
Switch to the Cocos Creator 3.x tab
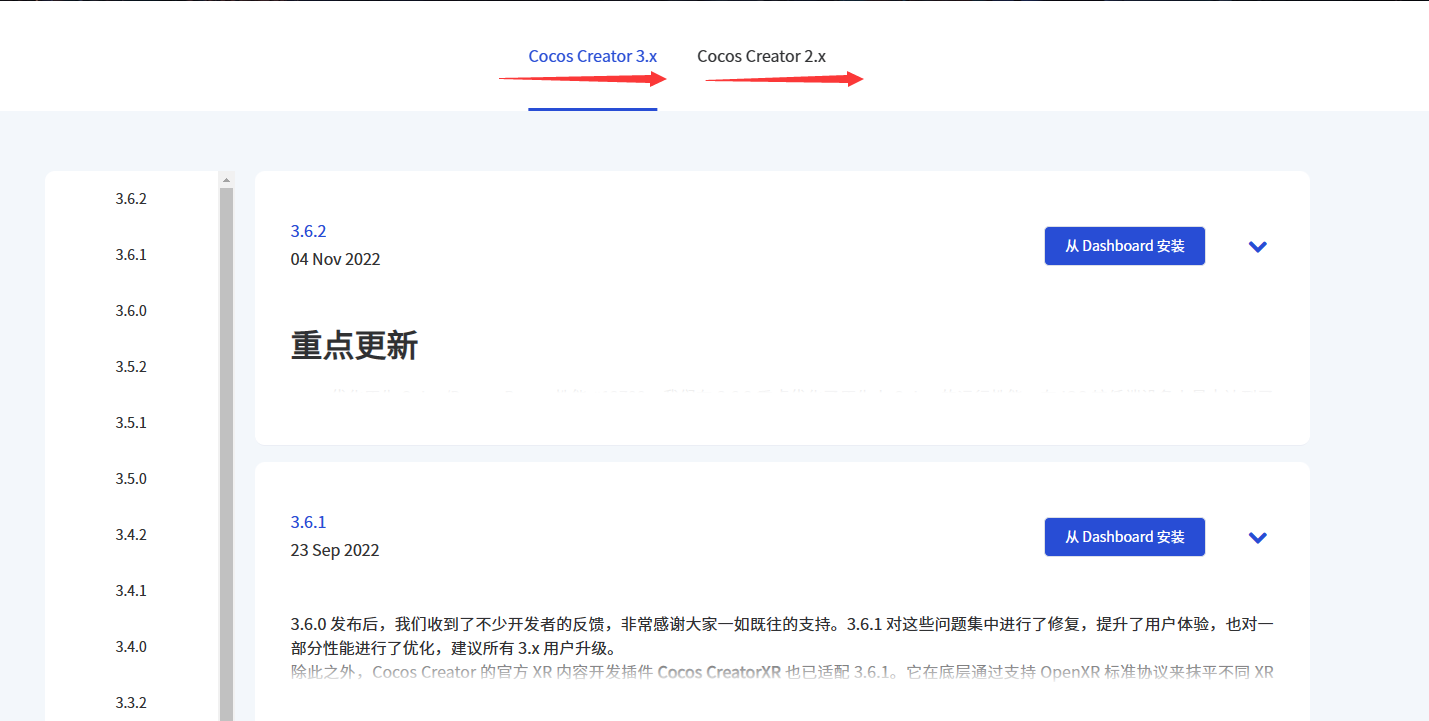(x=592, y=56)
